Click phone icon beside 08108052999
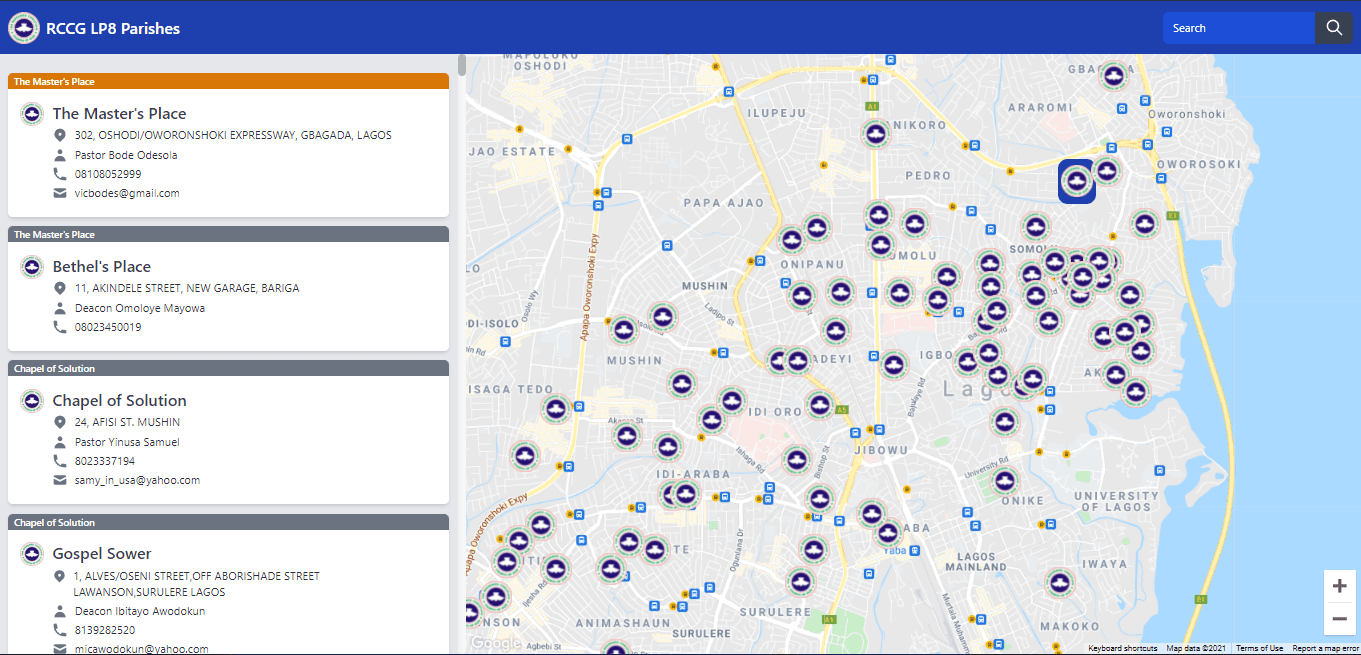The image size is (1361, 655). click(60, 174)
